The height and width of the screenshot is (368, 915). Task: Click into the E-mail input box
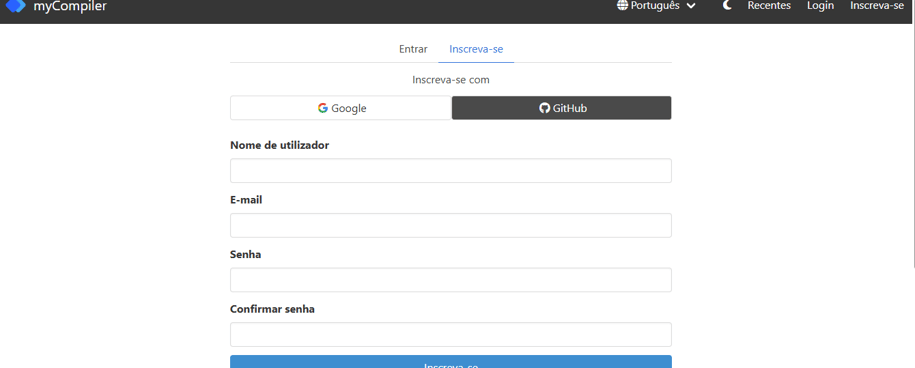click(x=450, y=225)
